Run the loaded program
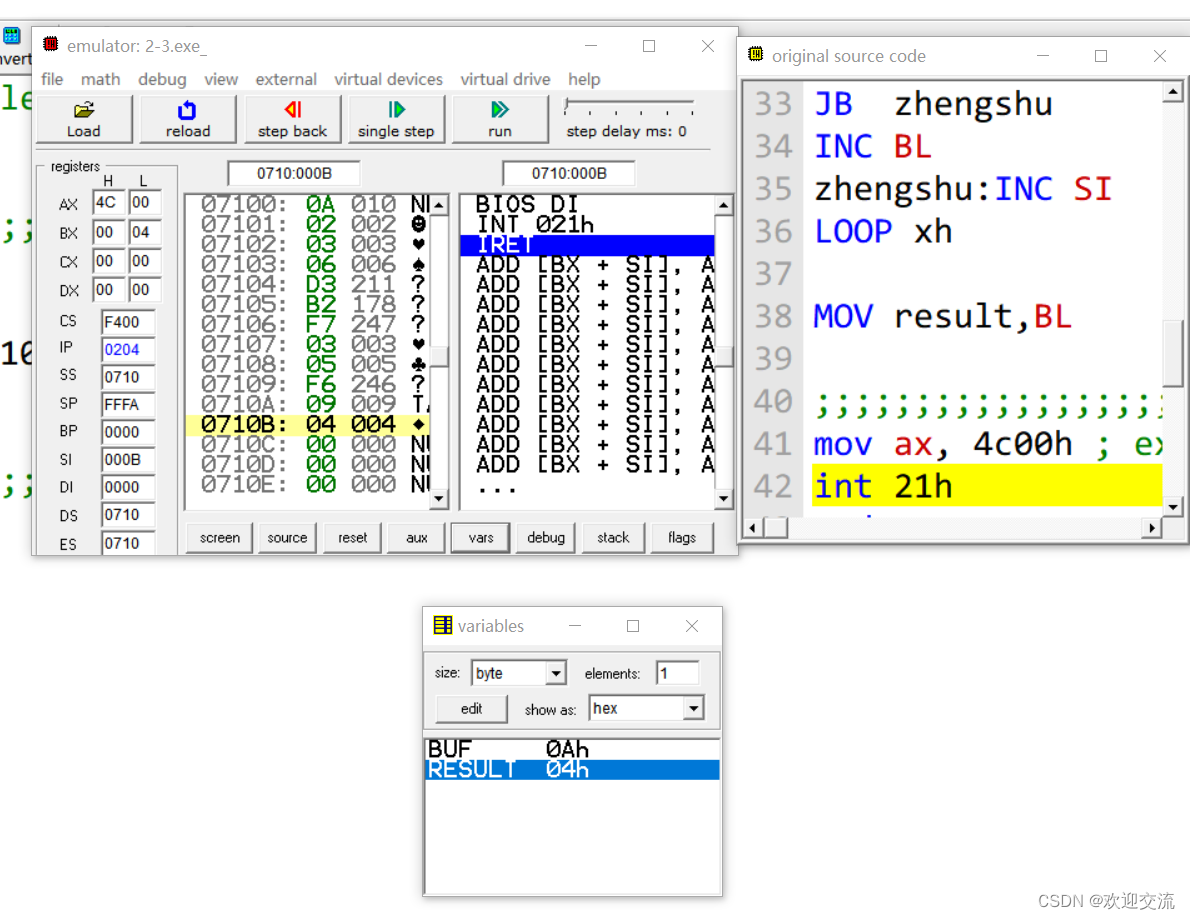This screenshot has width=1190, height=919. (500, 120)
